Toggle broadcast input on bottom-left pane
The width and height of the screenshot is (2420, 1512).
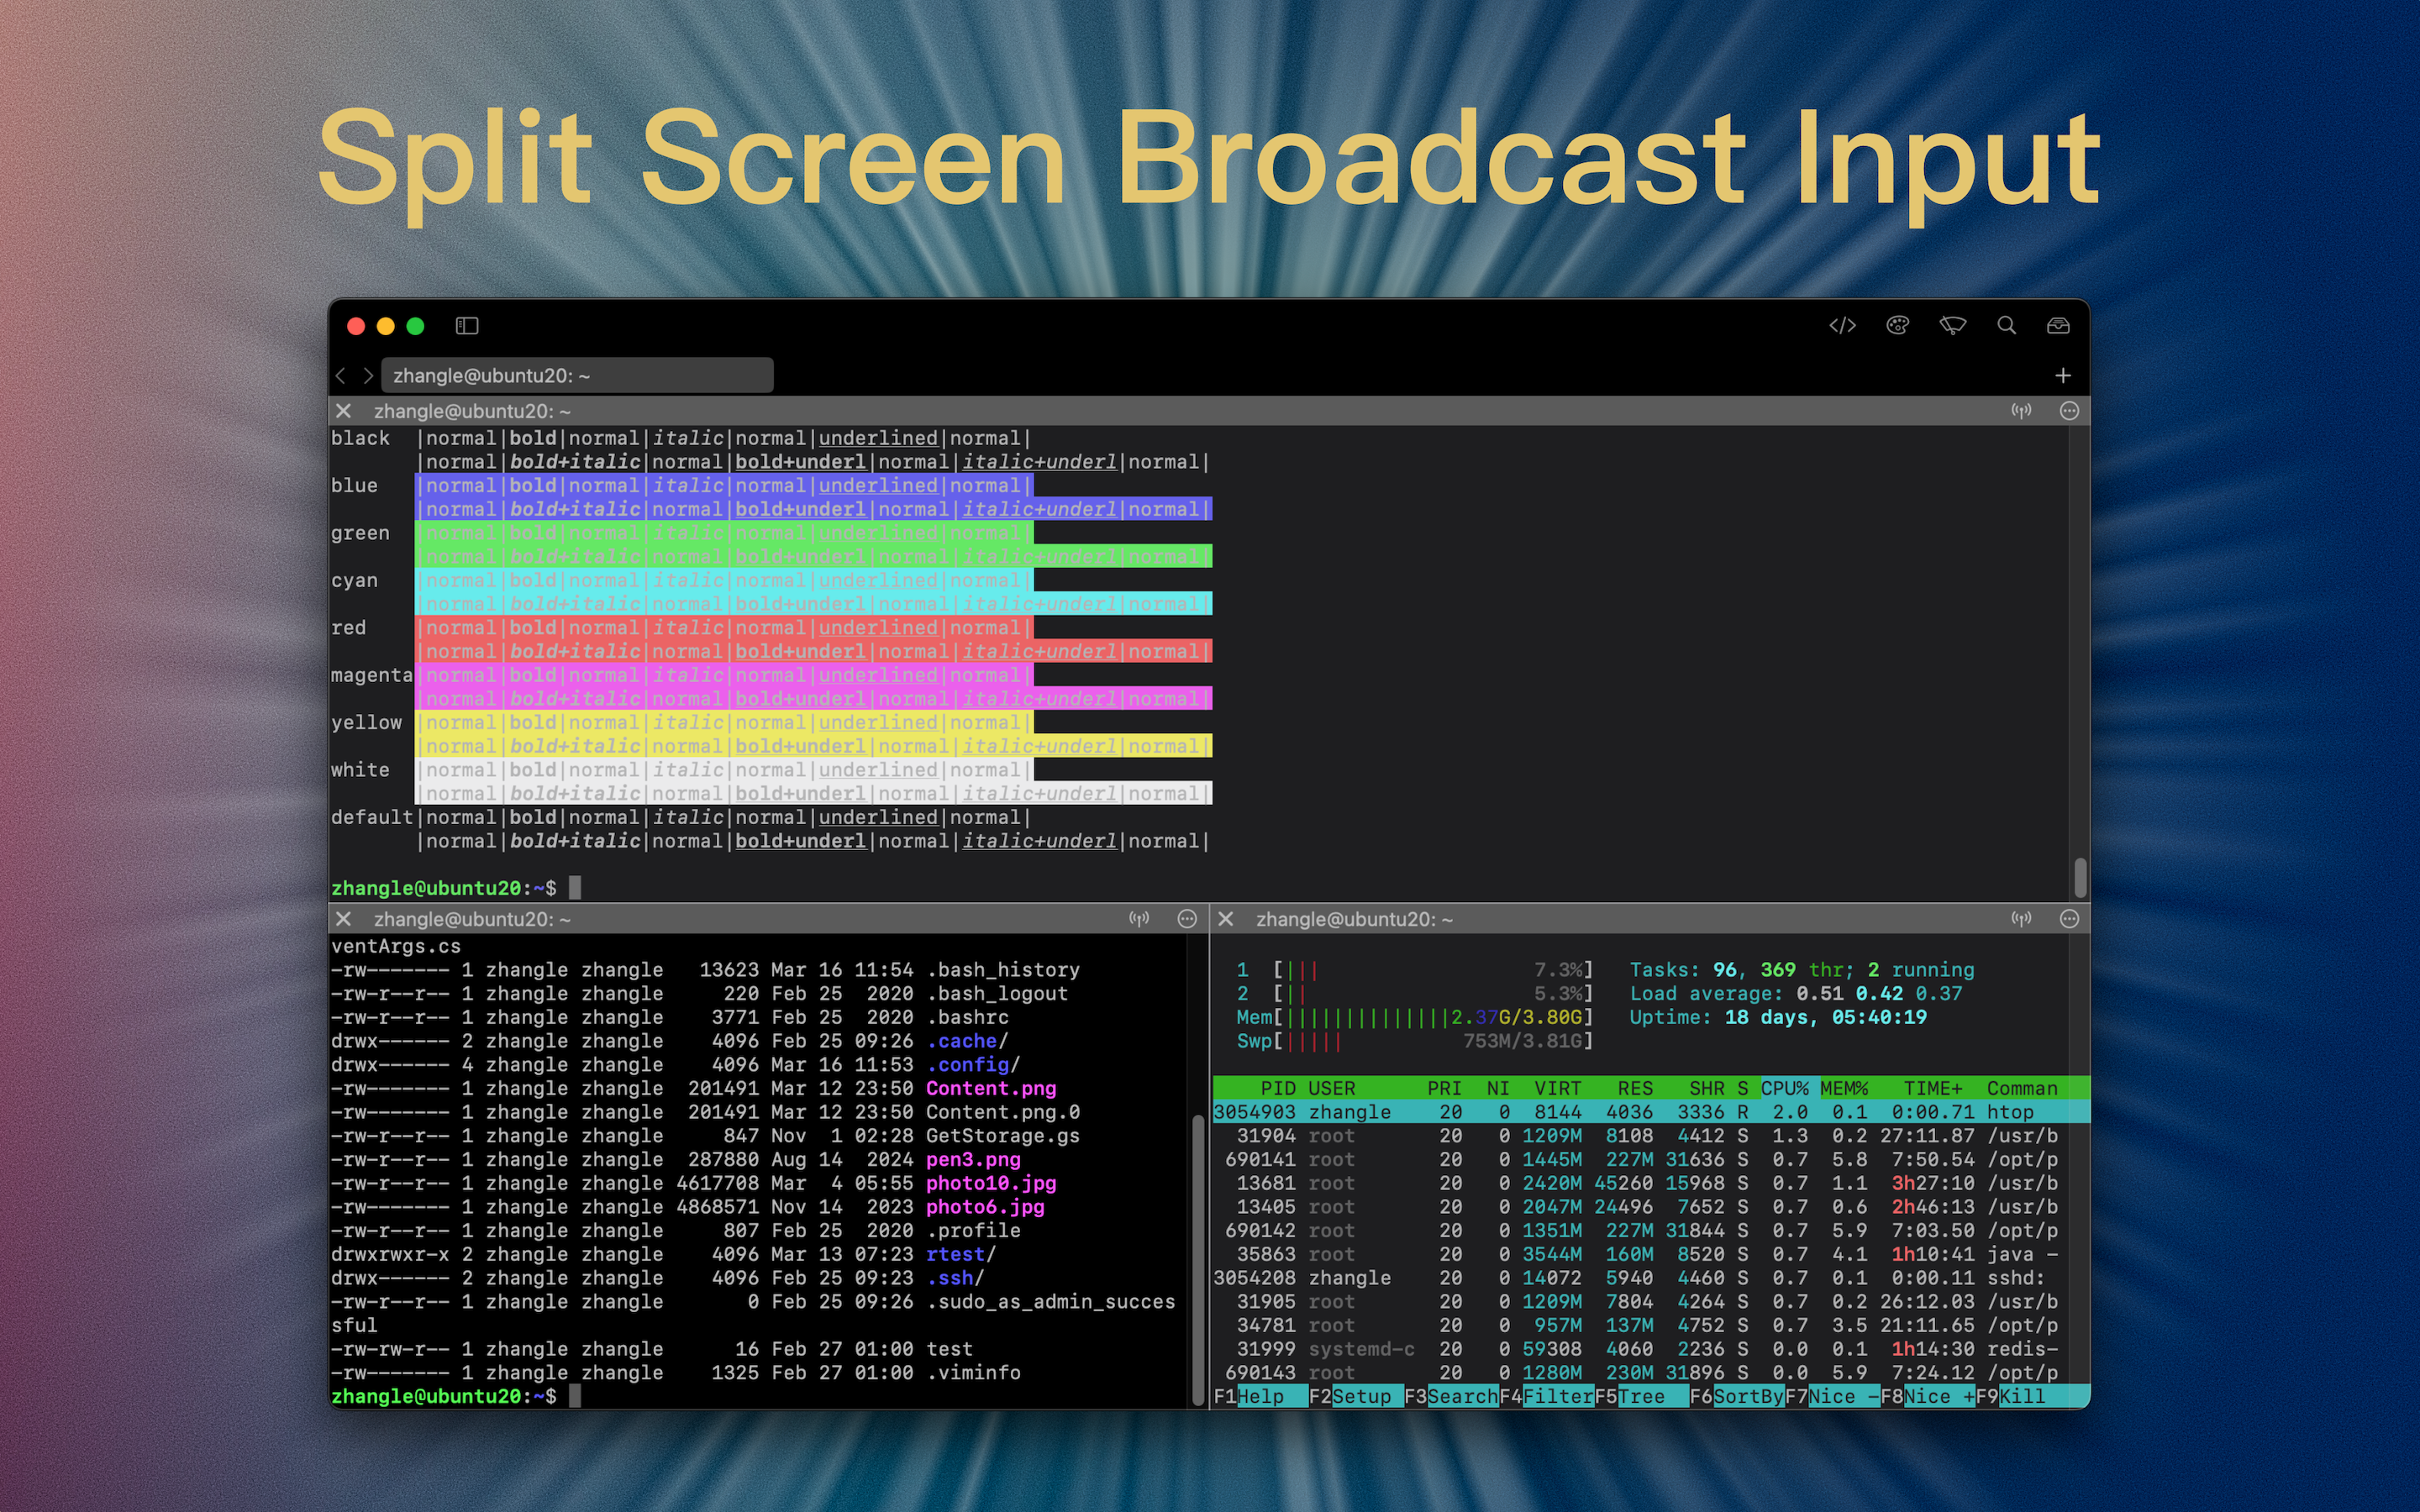tap(1139, 919)
